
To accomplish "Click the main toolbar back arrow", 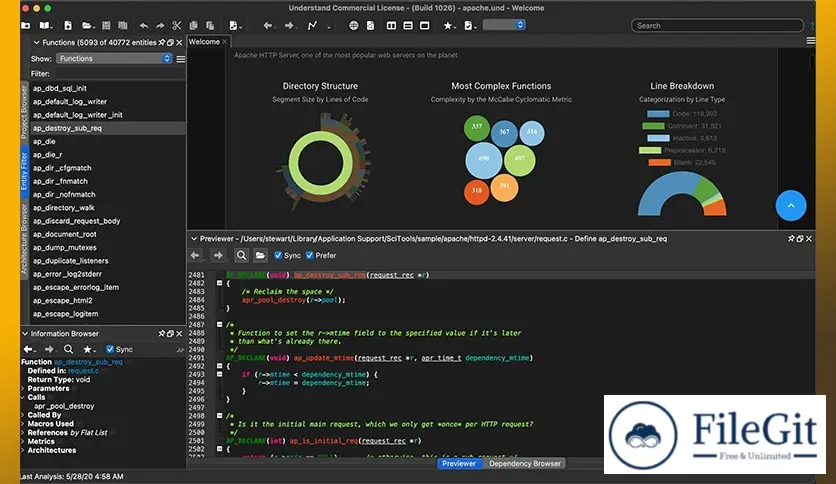I will point(268,26).
